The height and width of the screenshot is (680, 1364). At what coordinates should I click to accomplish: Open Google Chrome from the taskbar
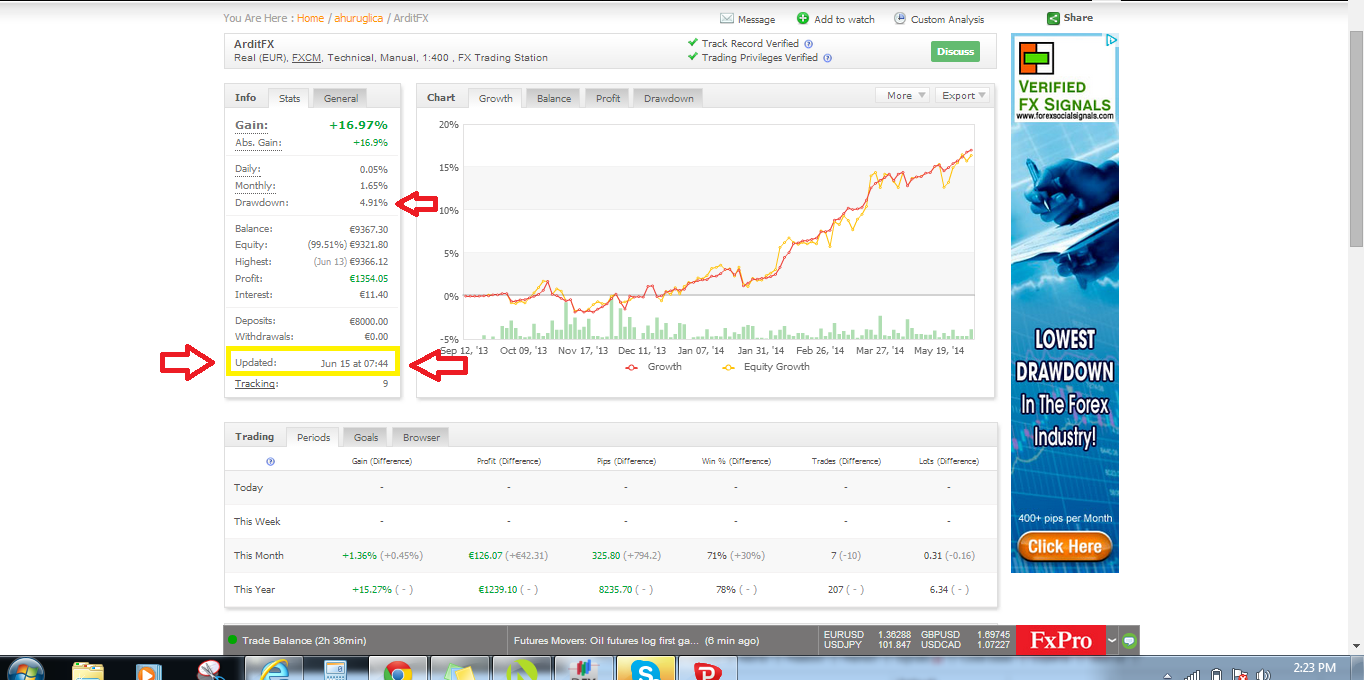point(397,668)
